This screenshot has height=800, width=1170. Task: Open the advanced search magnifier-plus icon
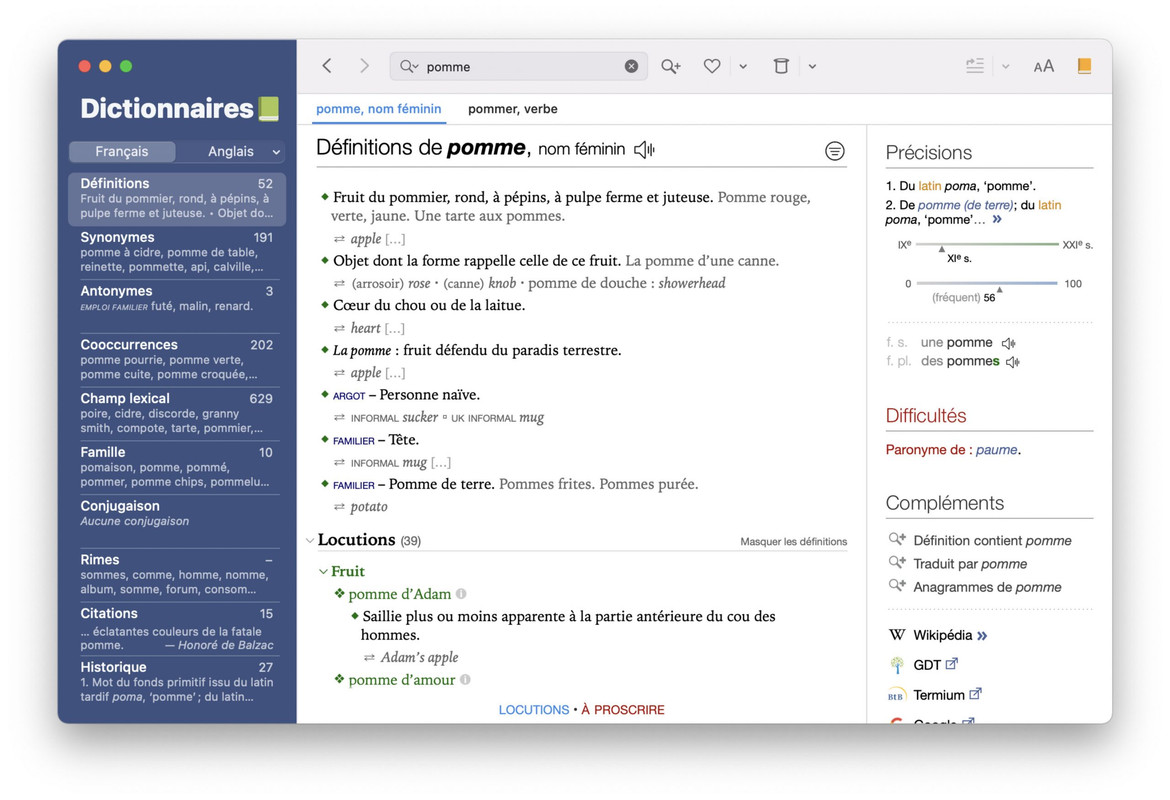(671, 66)
